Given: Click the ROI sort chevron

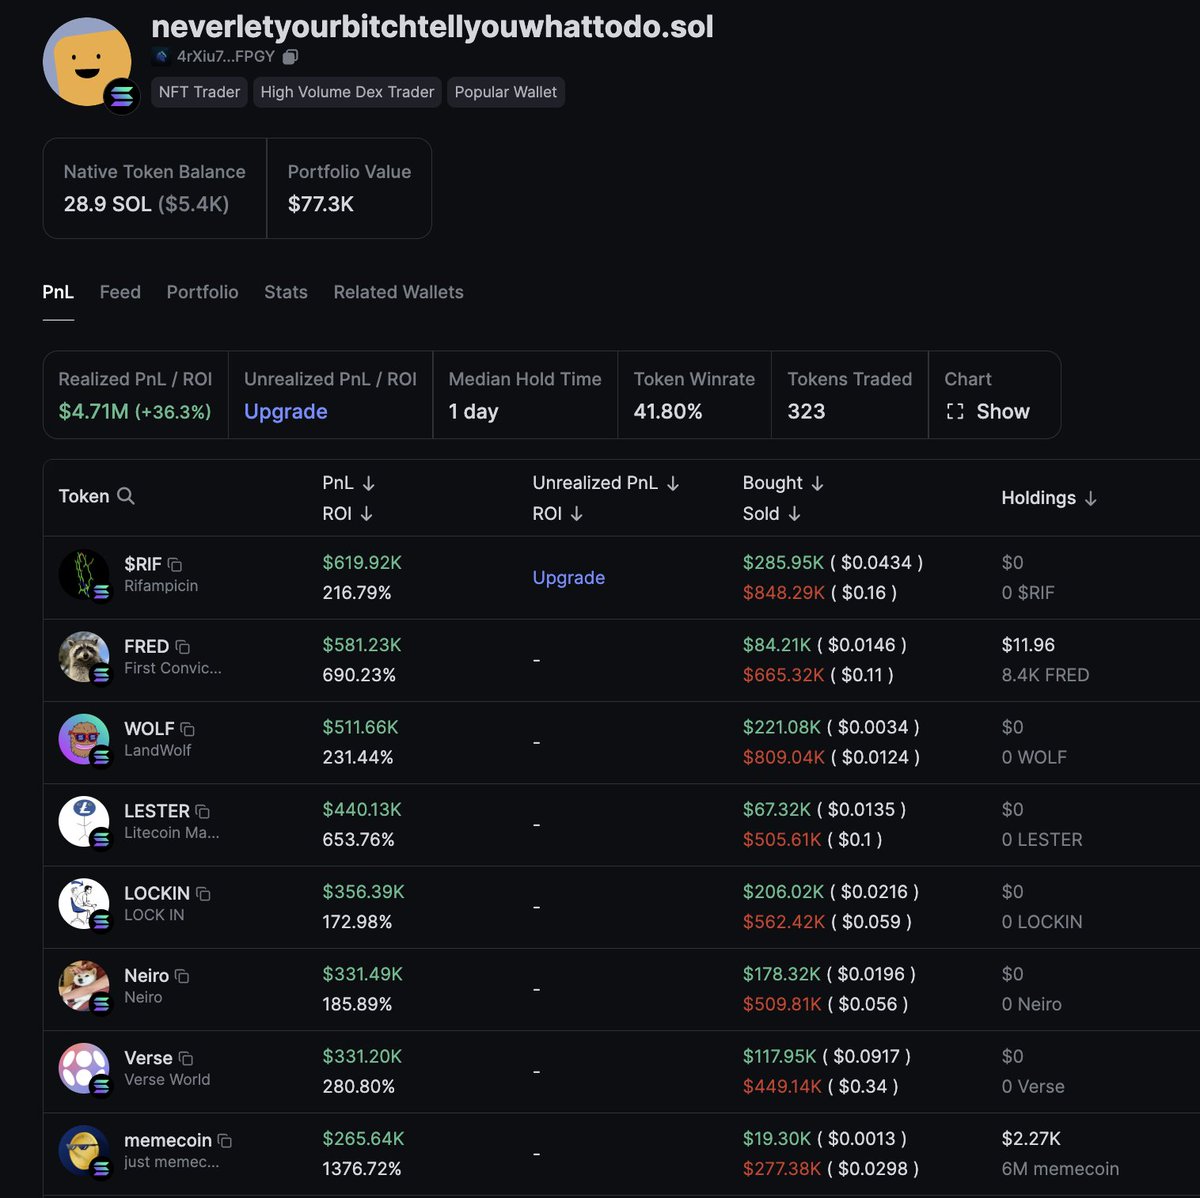Looking at the screenshot, I should (368, 514).
